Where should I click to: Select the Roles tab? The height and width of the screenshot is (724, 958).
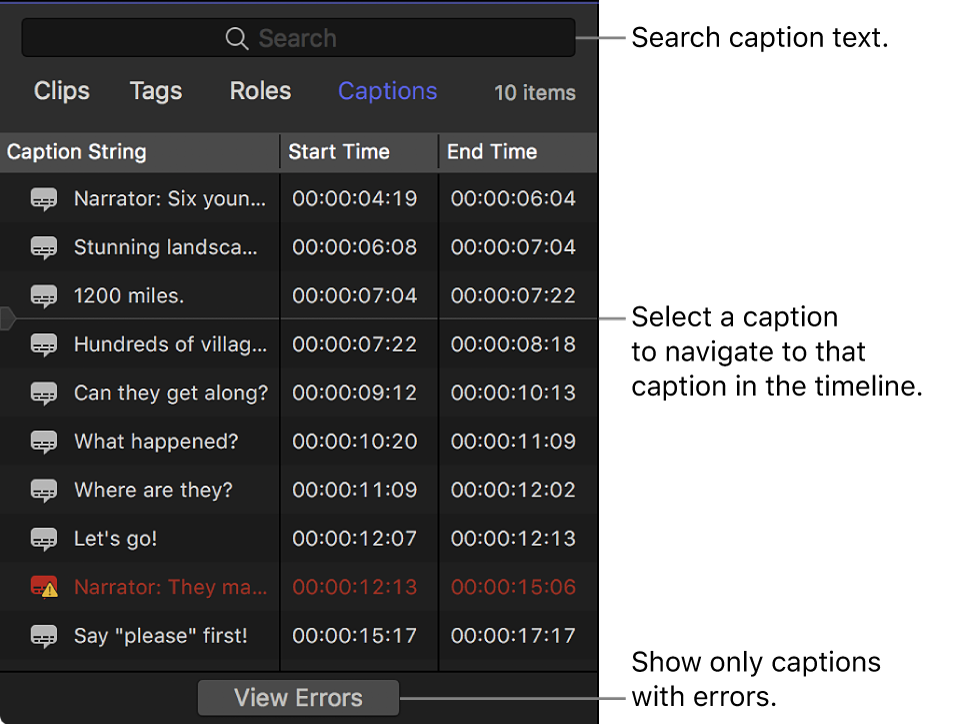tap(259, 91)
